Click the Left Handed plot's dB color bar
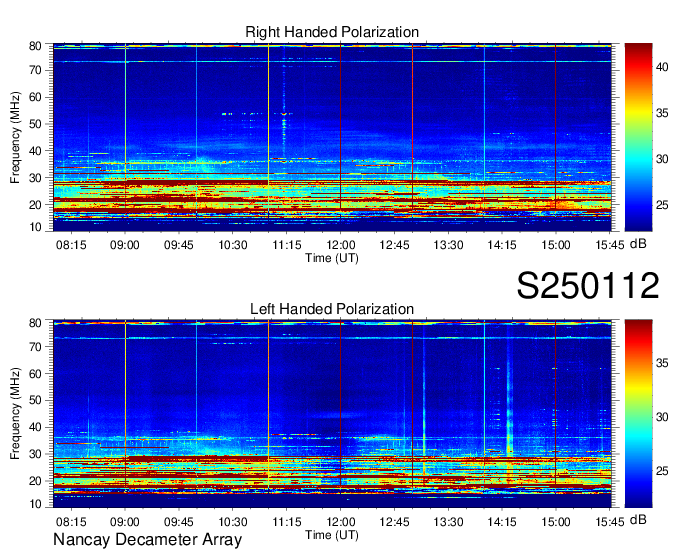The height and width of the screenshot is (552, 680). [x=638, y=414]
